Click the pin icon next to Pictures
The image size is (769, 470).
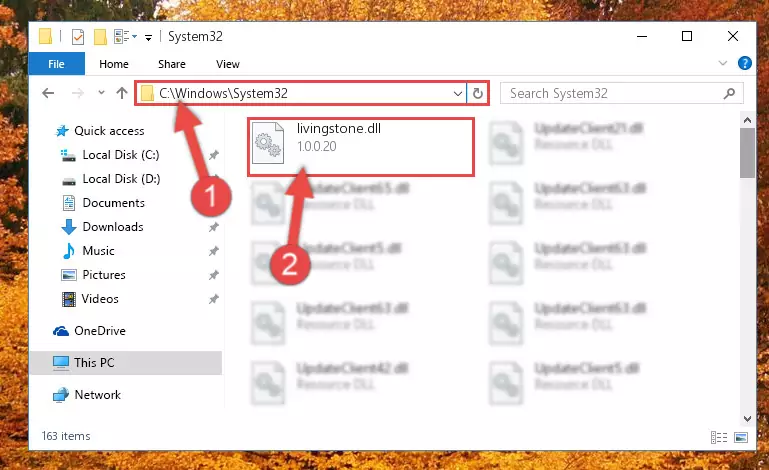[213, 275]
